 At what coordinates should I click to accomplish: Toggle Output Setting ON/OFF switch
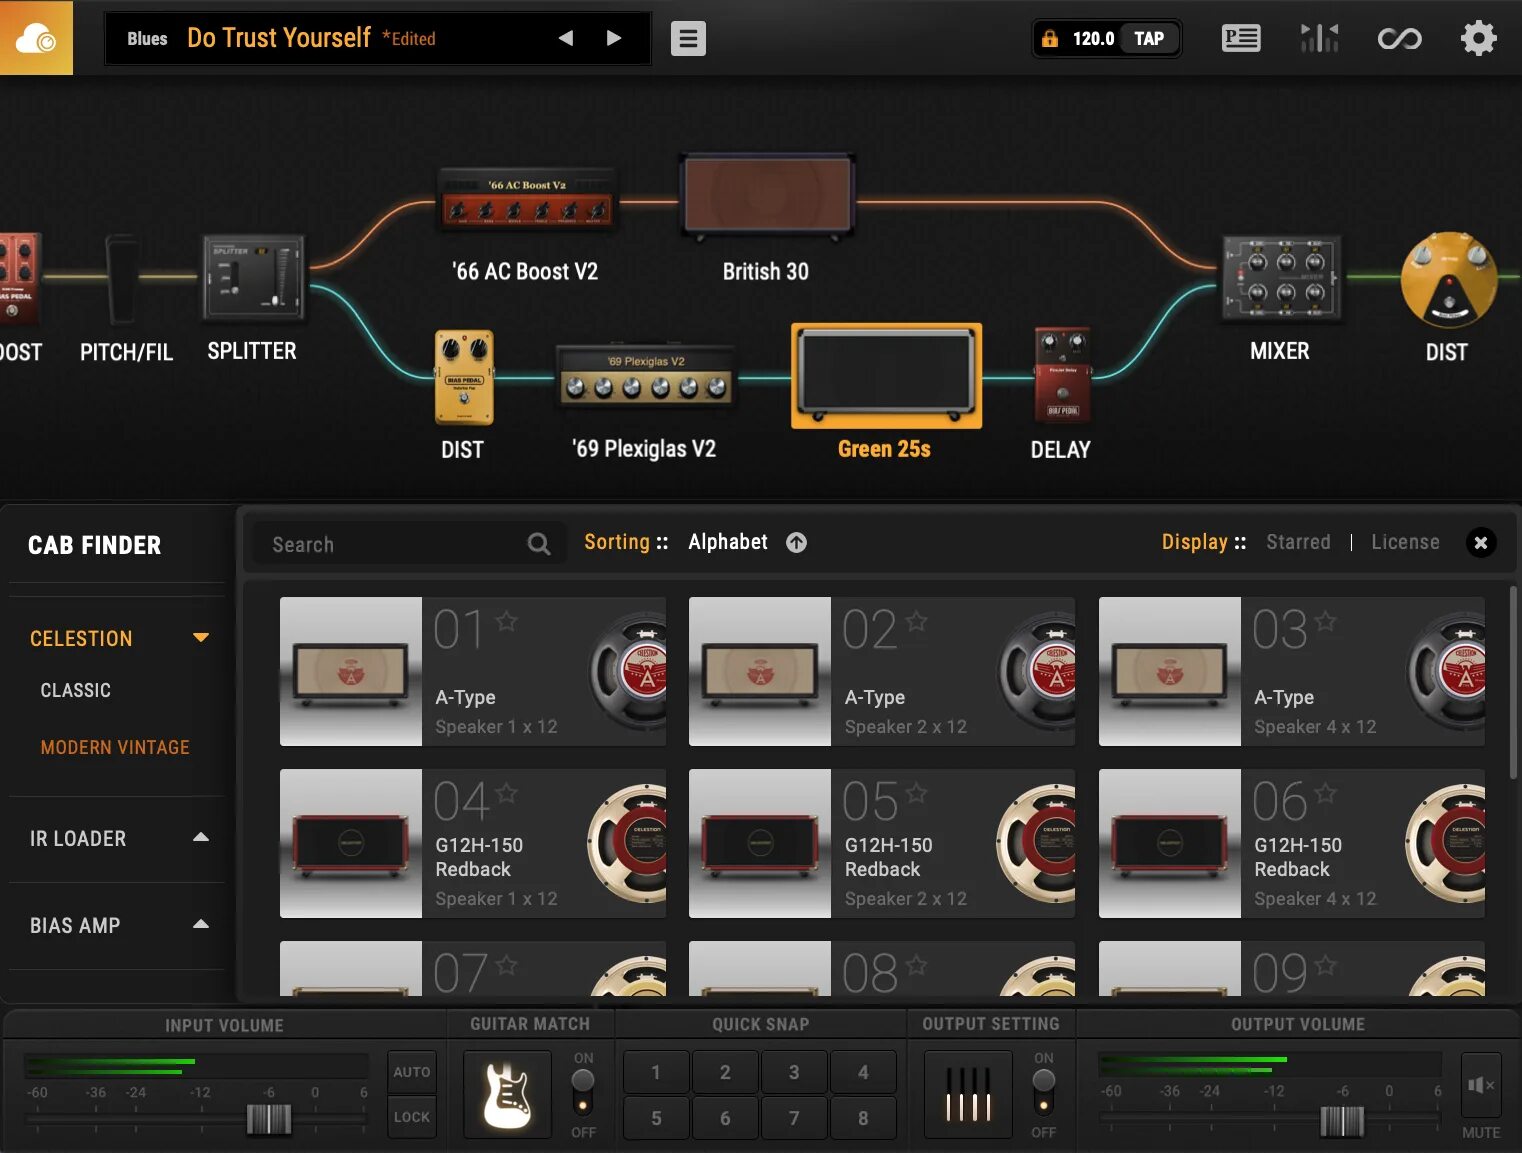(1044, 1091)
